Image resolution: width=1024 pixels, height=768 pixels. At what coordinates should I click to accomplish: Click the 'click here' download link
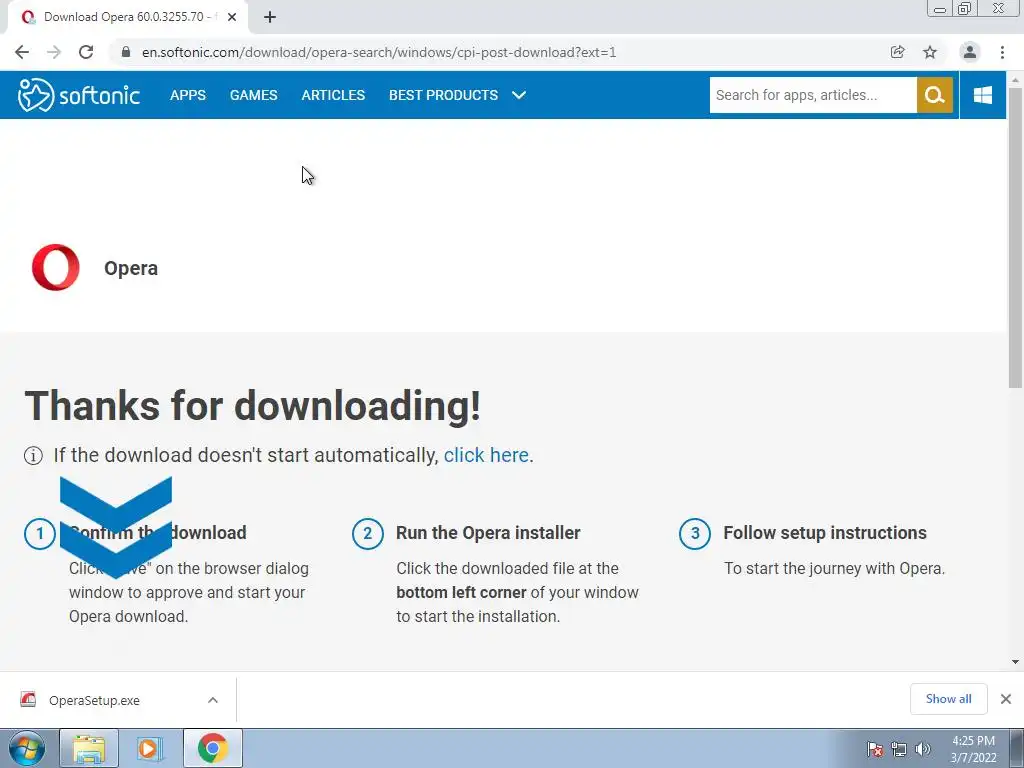pyautogui.click(x=486, y=455)
